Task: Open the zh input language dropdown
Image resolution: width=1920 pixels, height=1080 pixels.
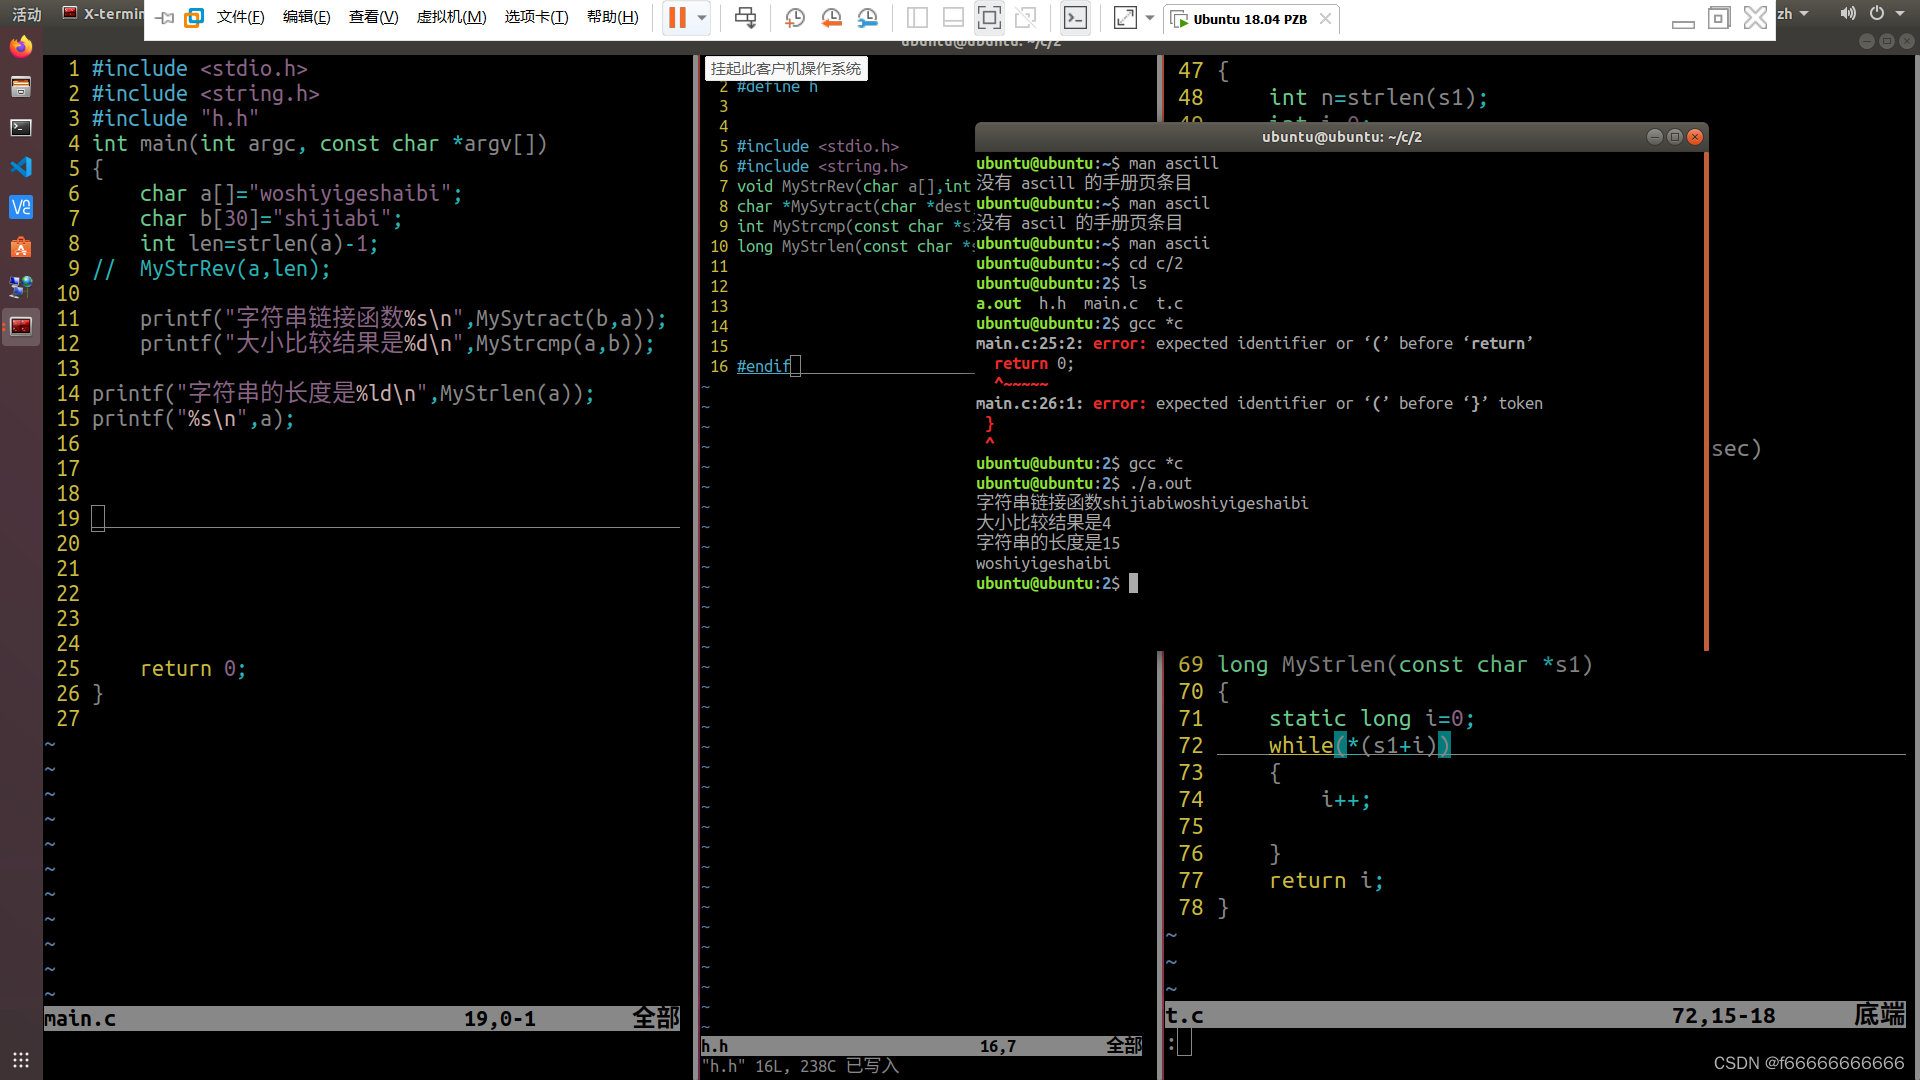Action: pos(1793,14)
